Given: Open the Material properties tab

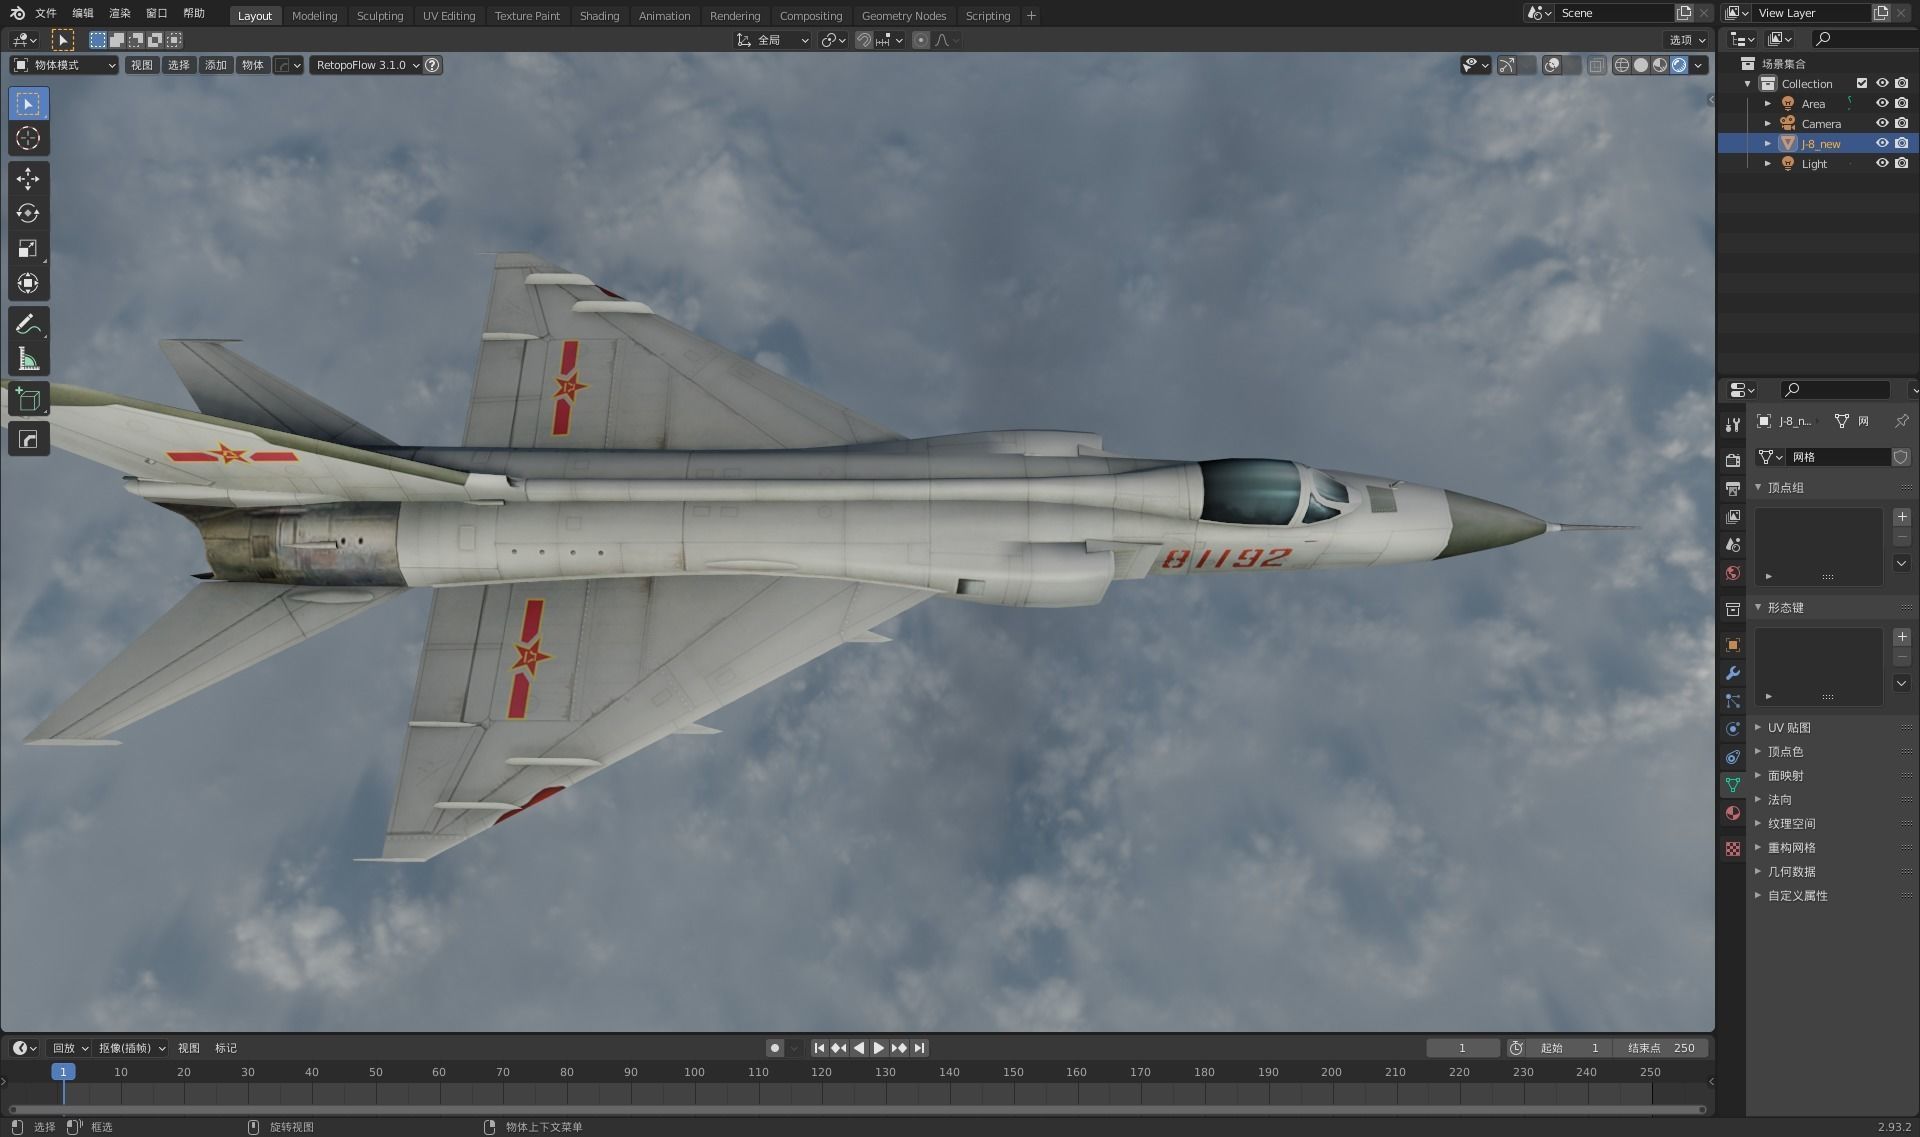Looking at the screenshot, I should click(x=1733, y=813).
